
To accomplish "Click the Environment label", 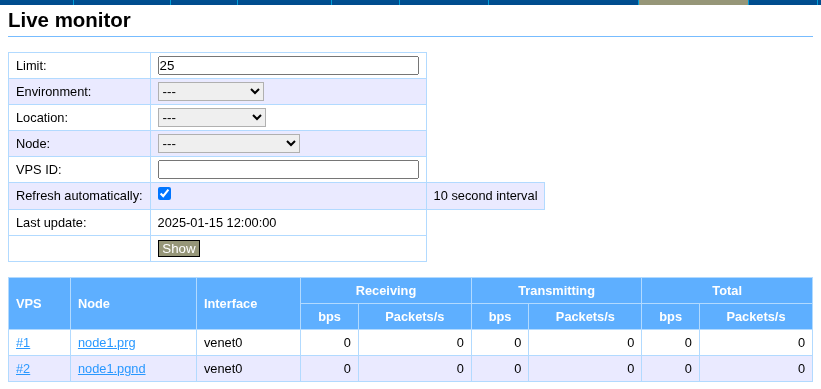I will (53, 92).
